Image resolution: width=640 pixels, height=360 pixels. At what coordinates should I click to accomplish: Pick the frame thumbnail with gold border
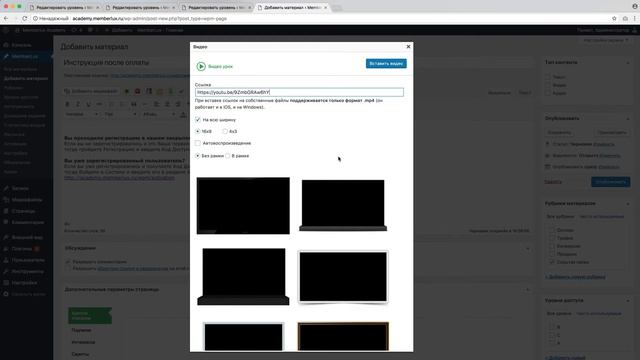343,336
